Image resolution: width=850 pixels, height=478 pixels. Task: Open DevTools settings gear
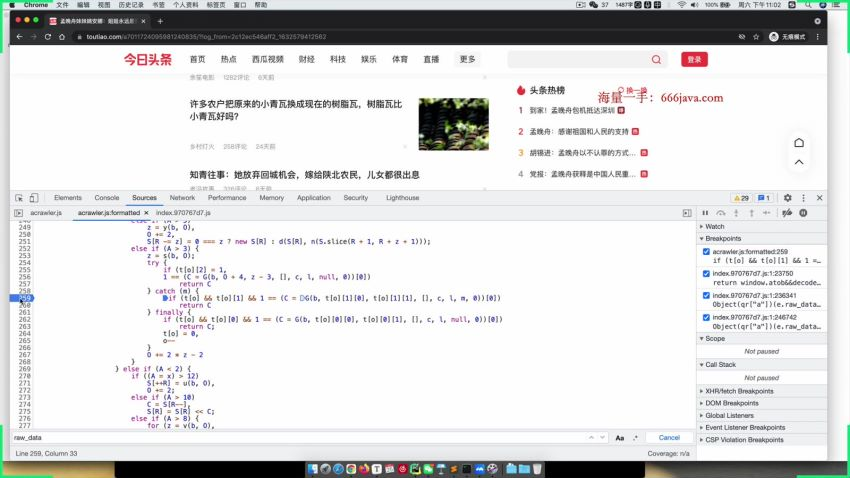tap(787, 198)
